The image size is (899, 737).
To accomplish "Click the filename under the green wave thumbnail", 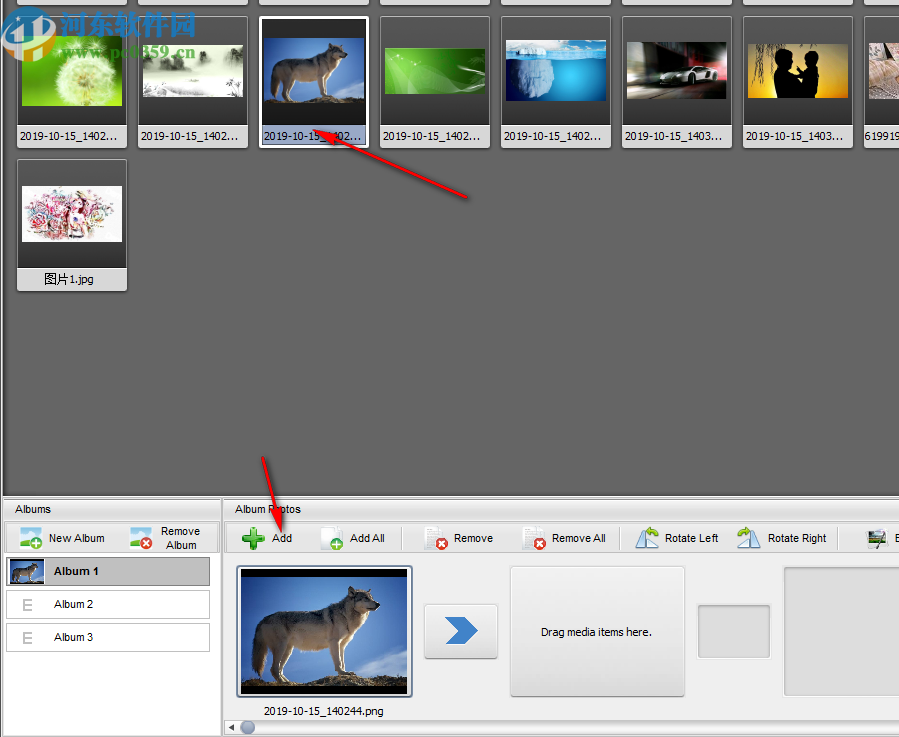I will click(x=431, y=137).
